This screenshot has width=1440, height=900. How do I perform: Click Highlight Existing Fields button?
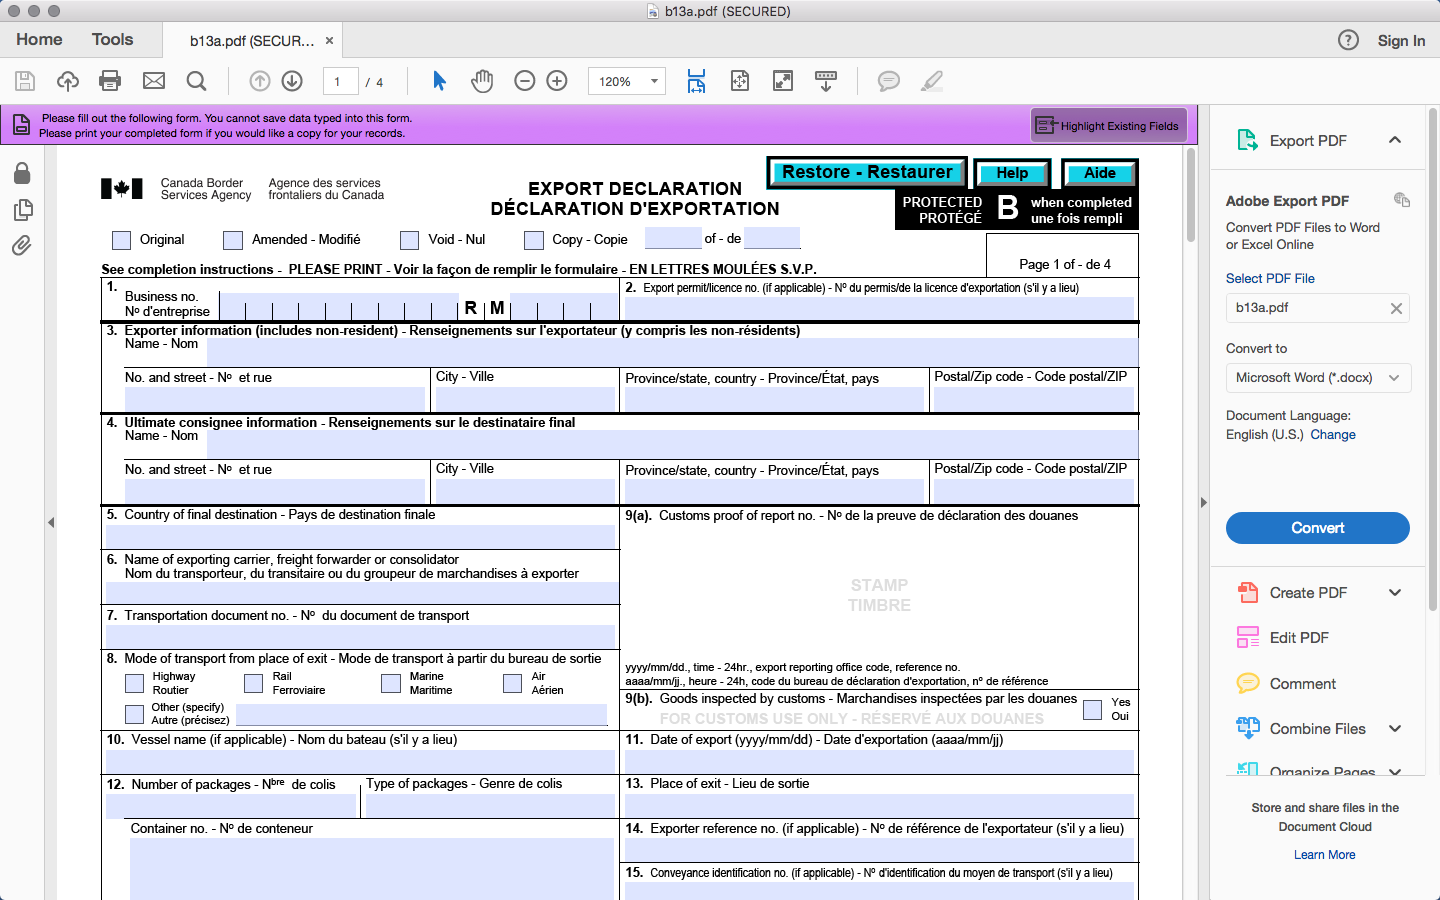pos(1108,126)
